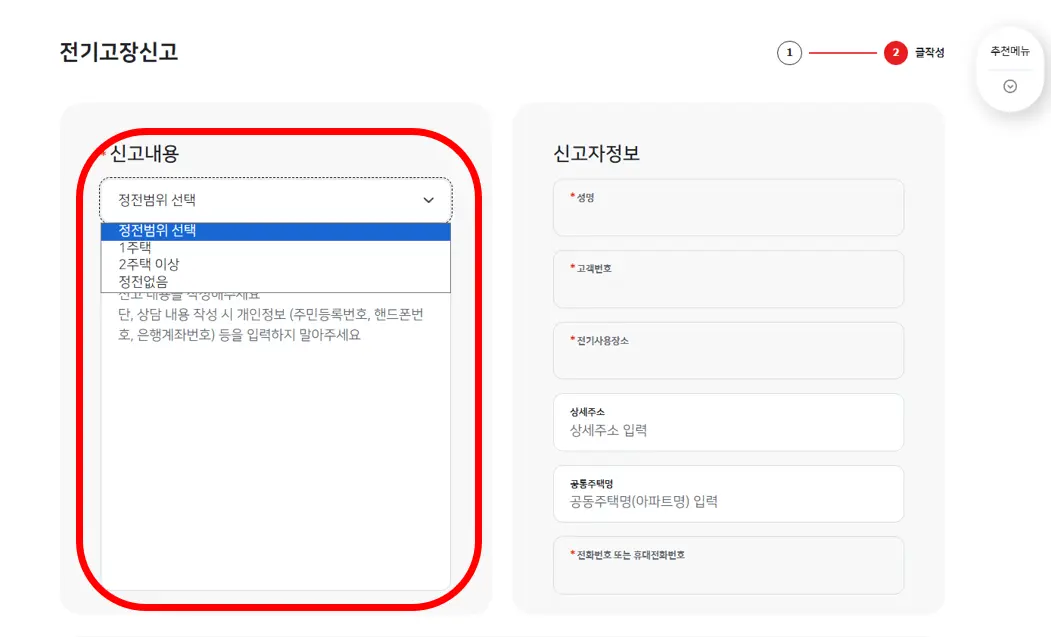The width and height of the screenshot is (1051, 637).
Task: Open the 정전범위 선택 dropdown arrow
Action: click(428, 200)
